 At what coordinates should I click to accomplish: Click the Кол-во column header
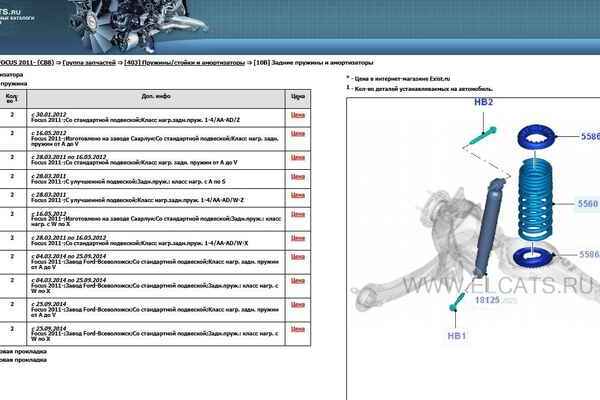click(11, 98)
